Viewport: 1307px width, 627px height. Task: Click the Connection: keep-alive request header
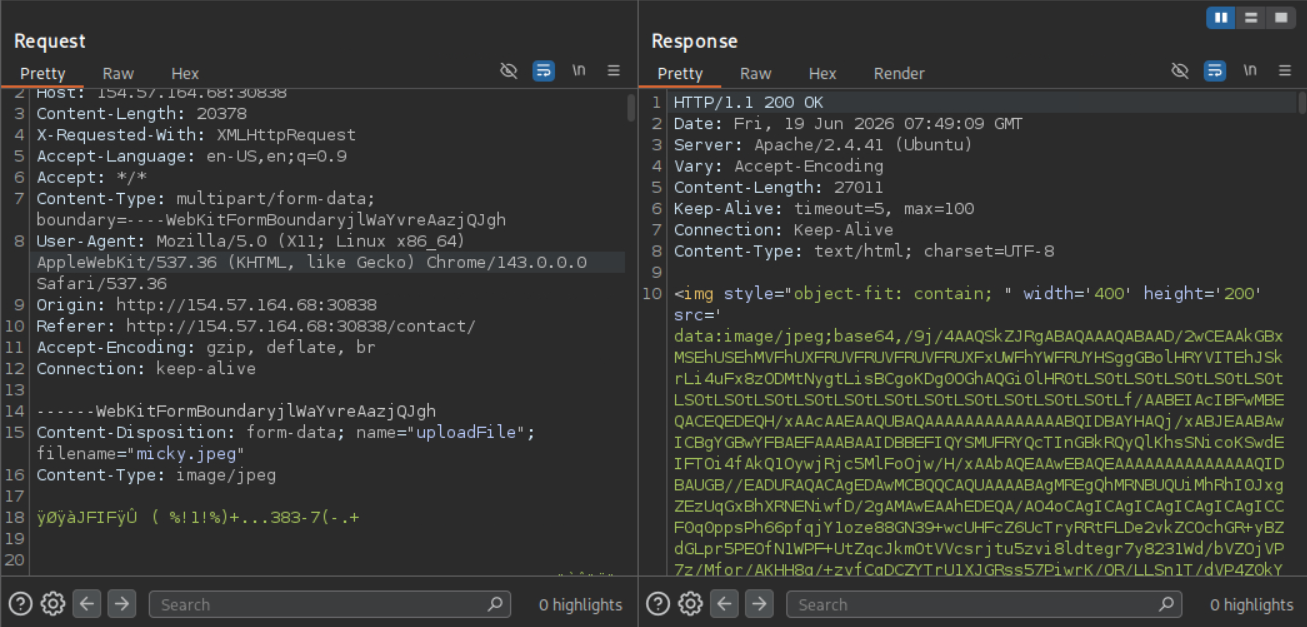pyautogui.click(x=146, y=368)
